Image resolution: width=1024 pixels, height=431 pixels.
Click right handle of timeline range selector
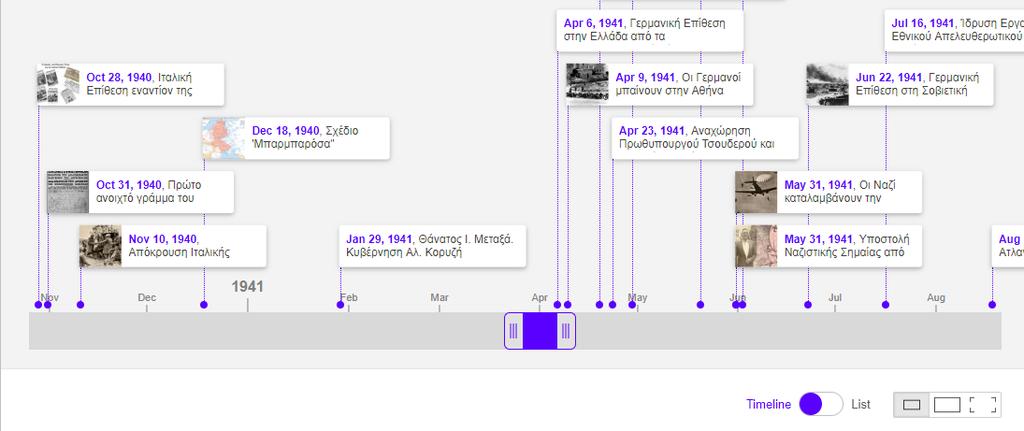click(x=566, y=331)
